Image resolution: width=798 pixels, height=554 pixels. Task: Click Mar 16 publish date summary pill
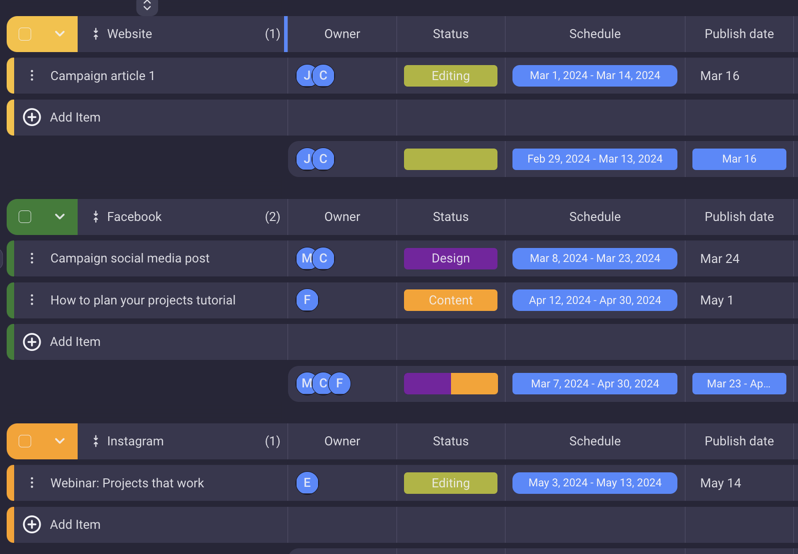tap(739, 159)
